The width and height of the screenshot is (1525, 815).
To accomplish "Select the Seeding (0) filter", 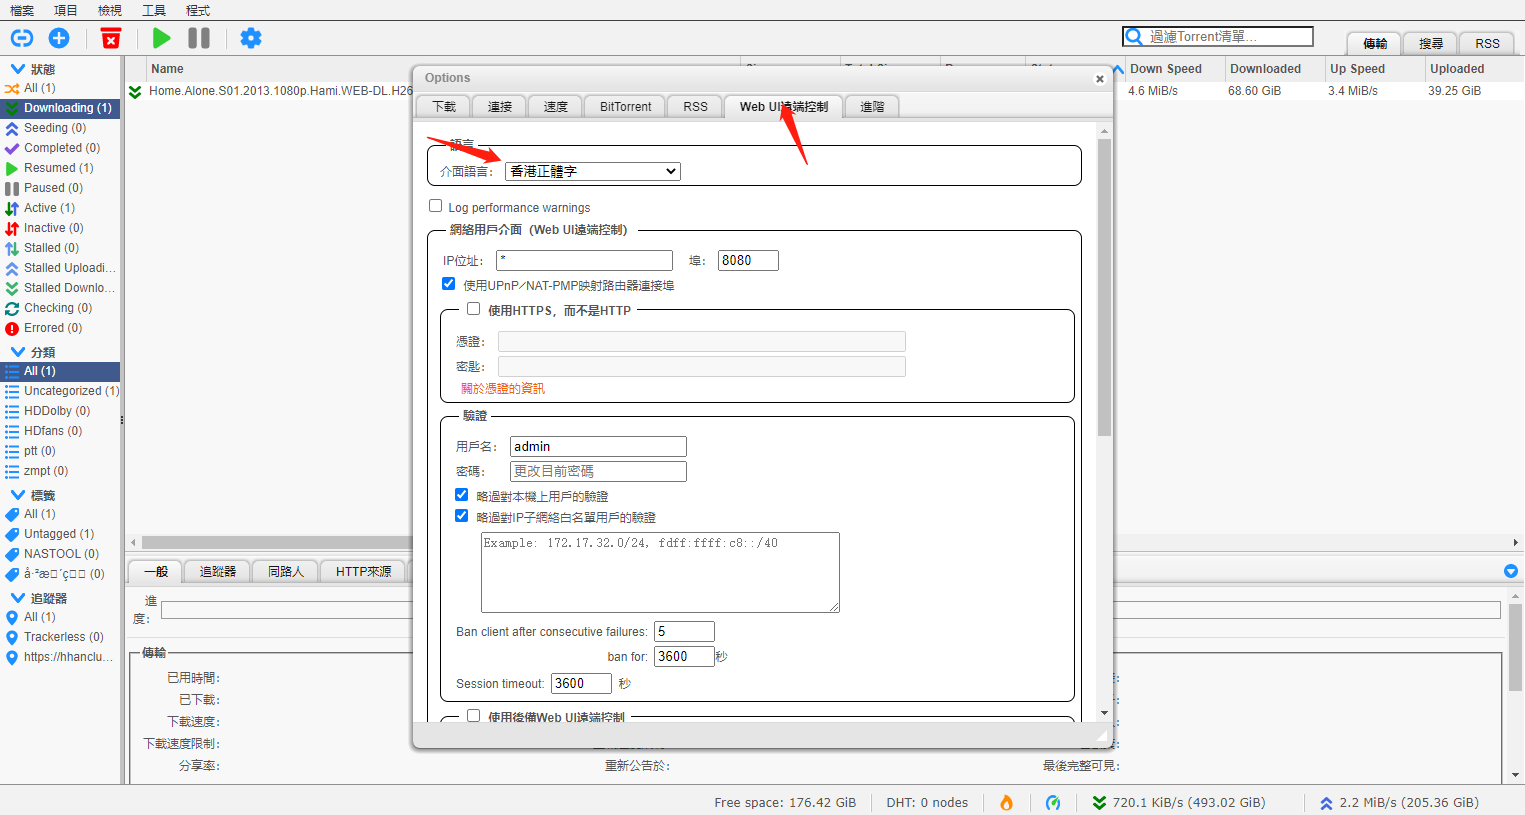I will [x=60, y=128].
